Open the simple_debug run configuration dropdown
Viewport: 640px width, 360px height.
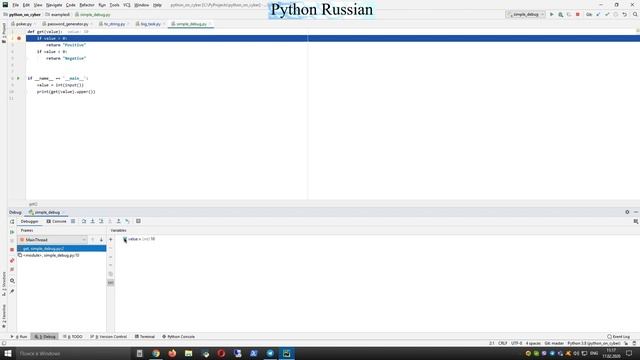[x=525, y=14]
